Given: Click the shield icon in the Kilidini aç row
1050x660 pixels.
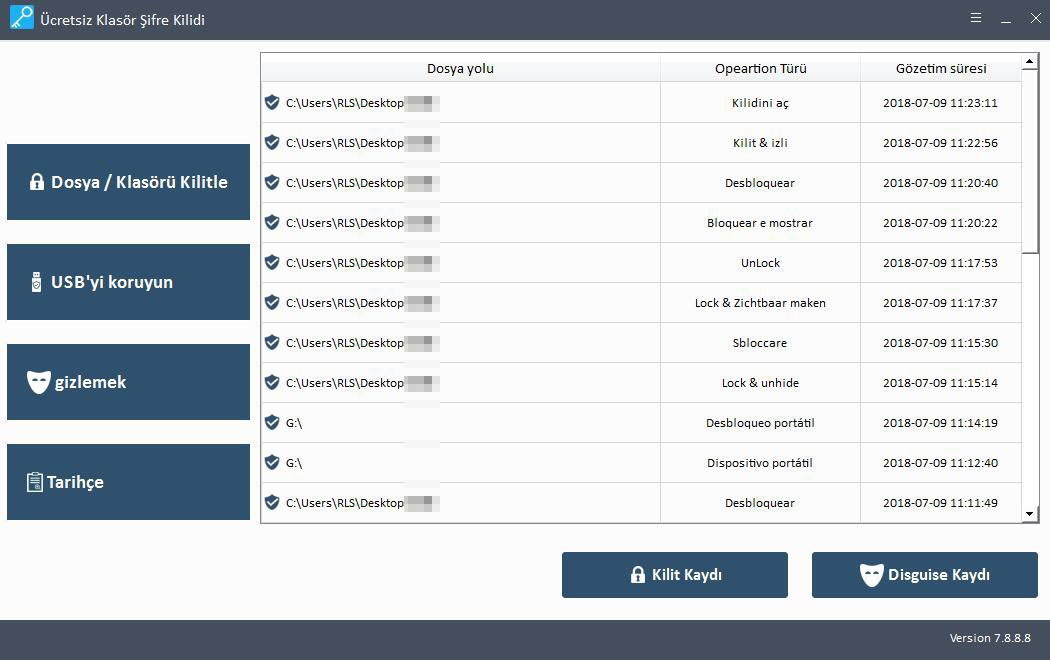Looking at the screenshot, I should click(x=272, y=102).
